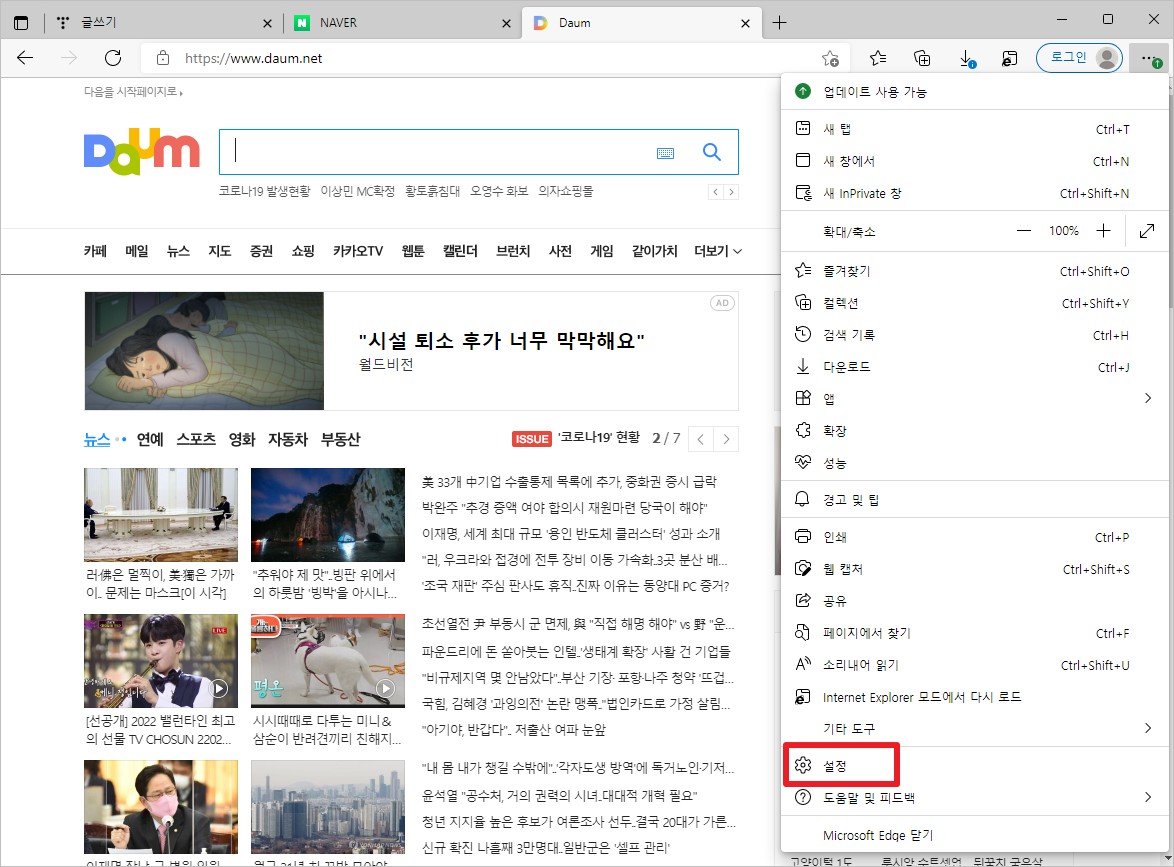Expand 기타 도구 submenu
The image size is (1174, 867).
click(x=974, y=728)
